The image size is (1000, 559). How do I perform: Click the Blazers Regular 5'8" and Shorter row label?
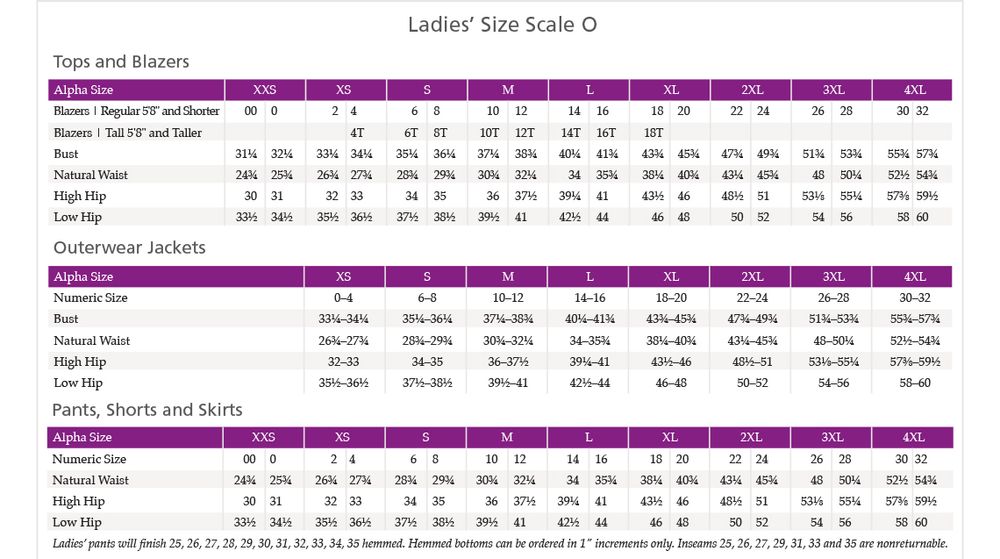137,111
